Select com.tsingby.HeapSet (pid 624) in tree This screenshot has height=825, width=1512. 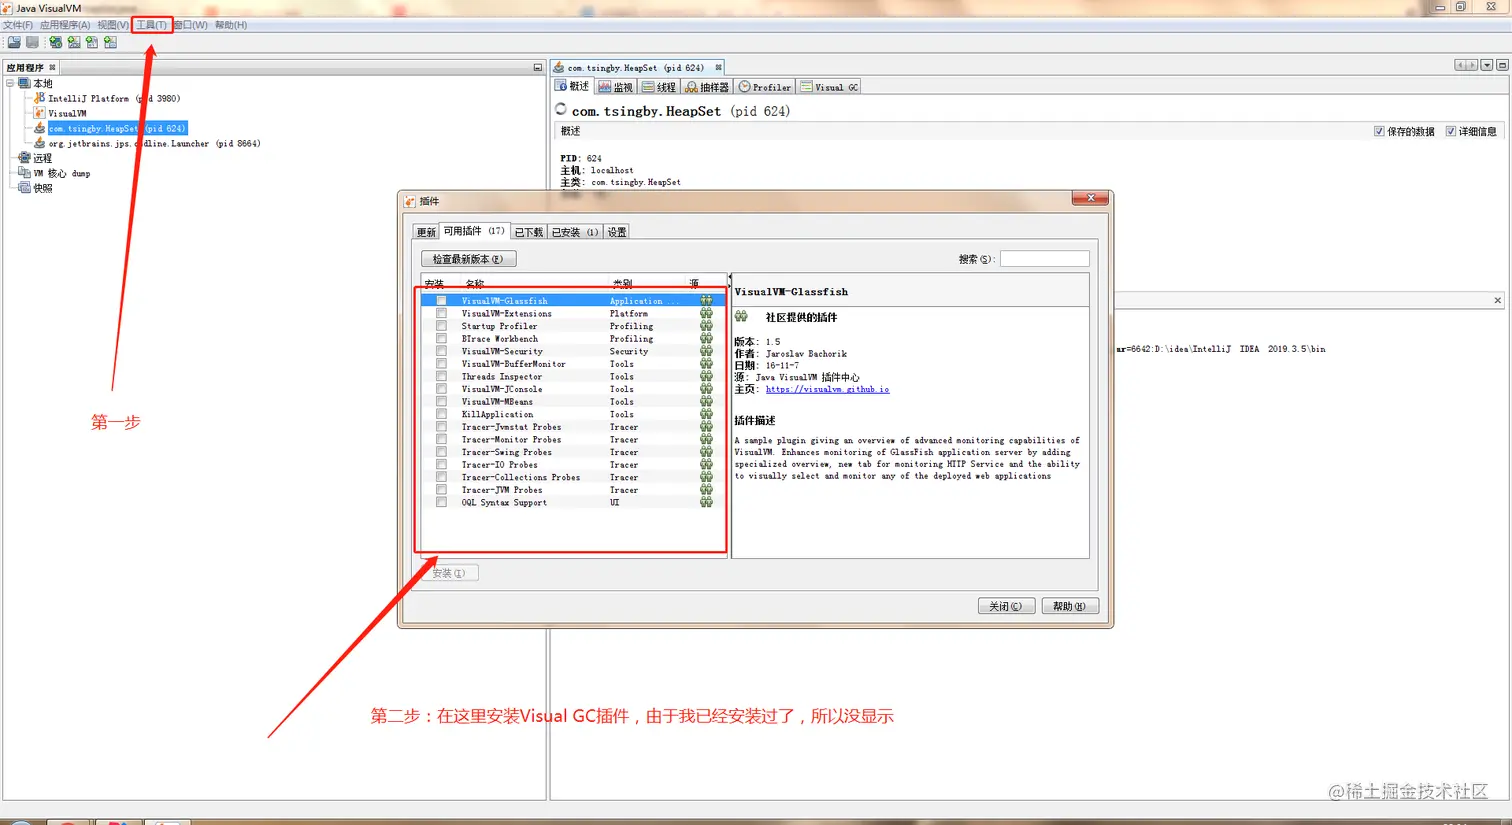(x=117, y=128)
